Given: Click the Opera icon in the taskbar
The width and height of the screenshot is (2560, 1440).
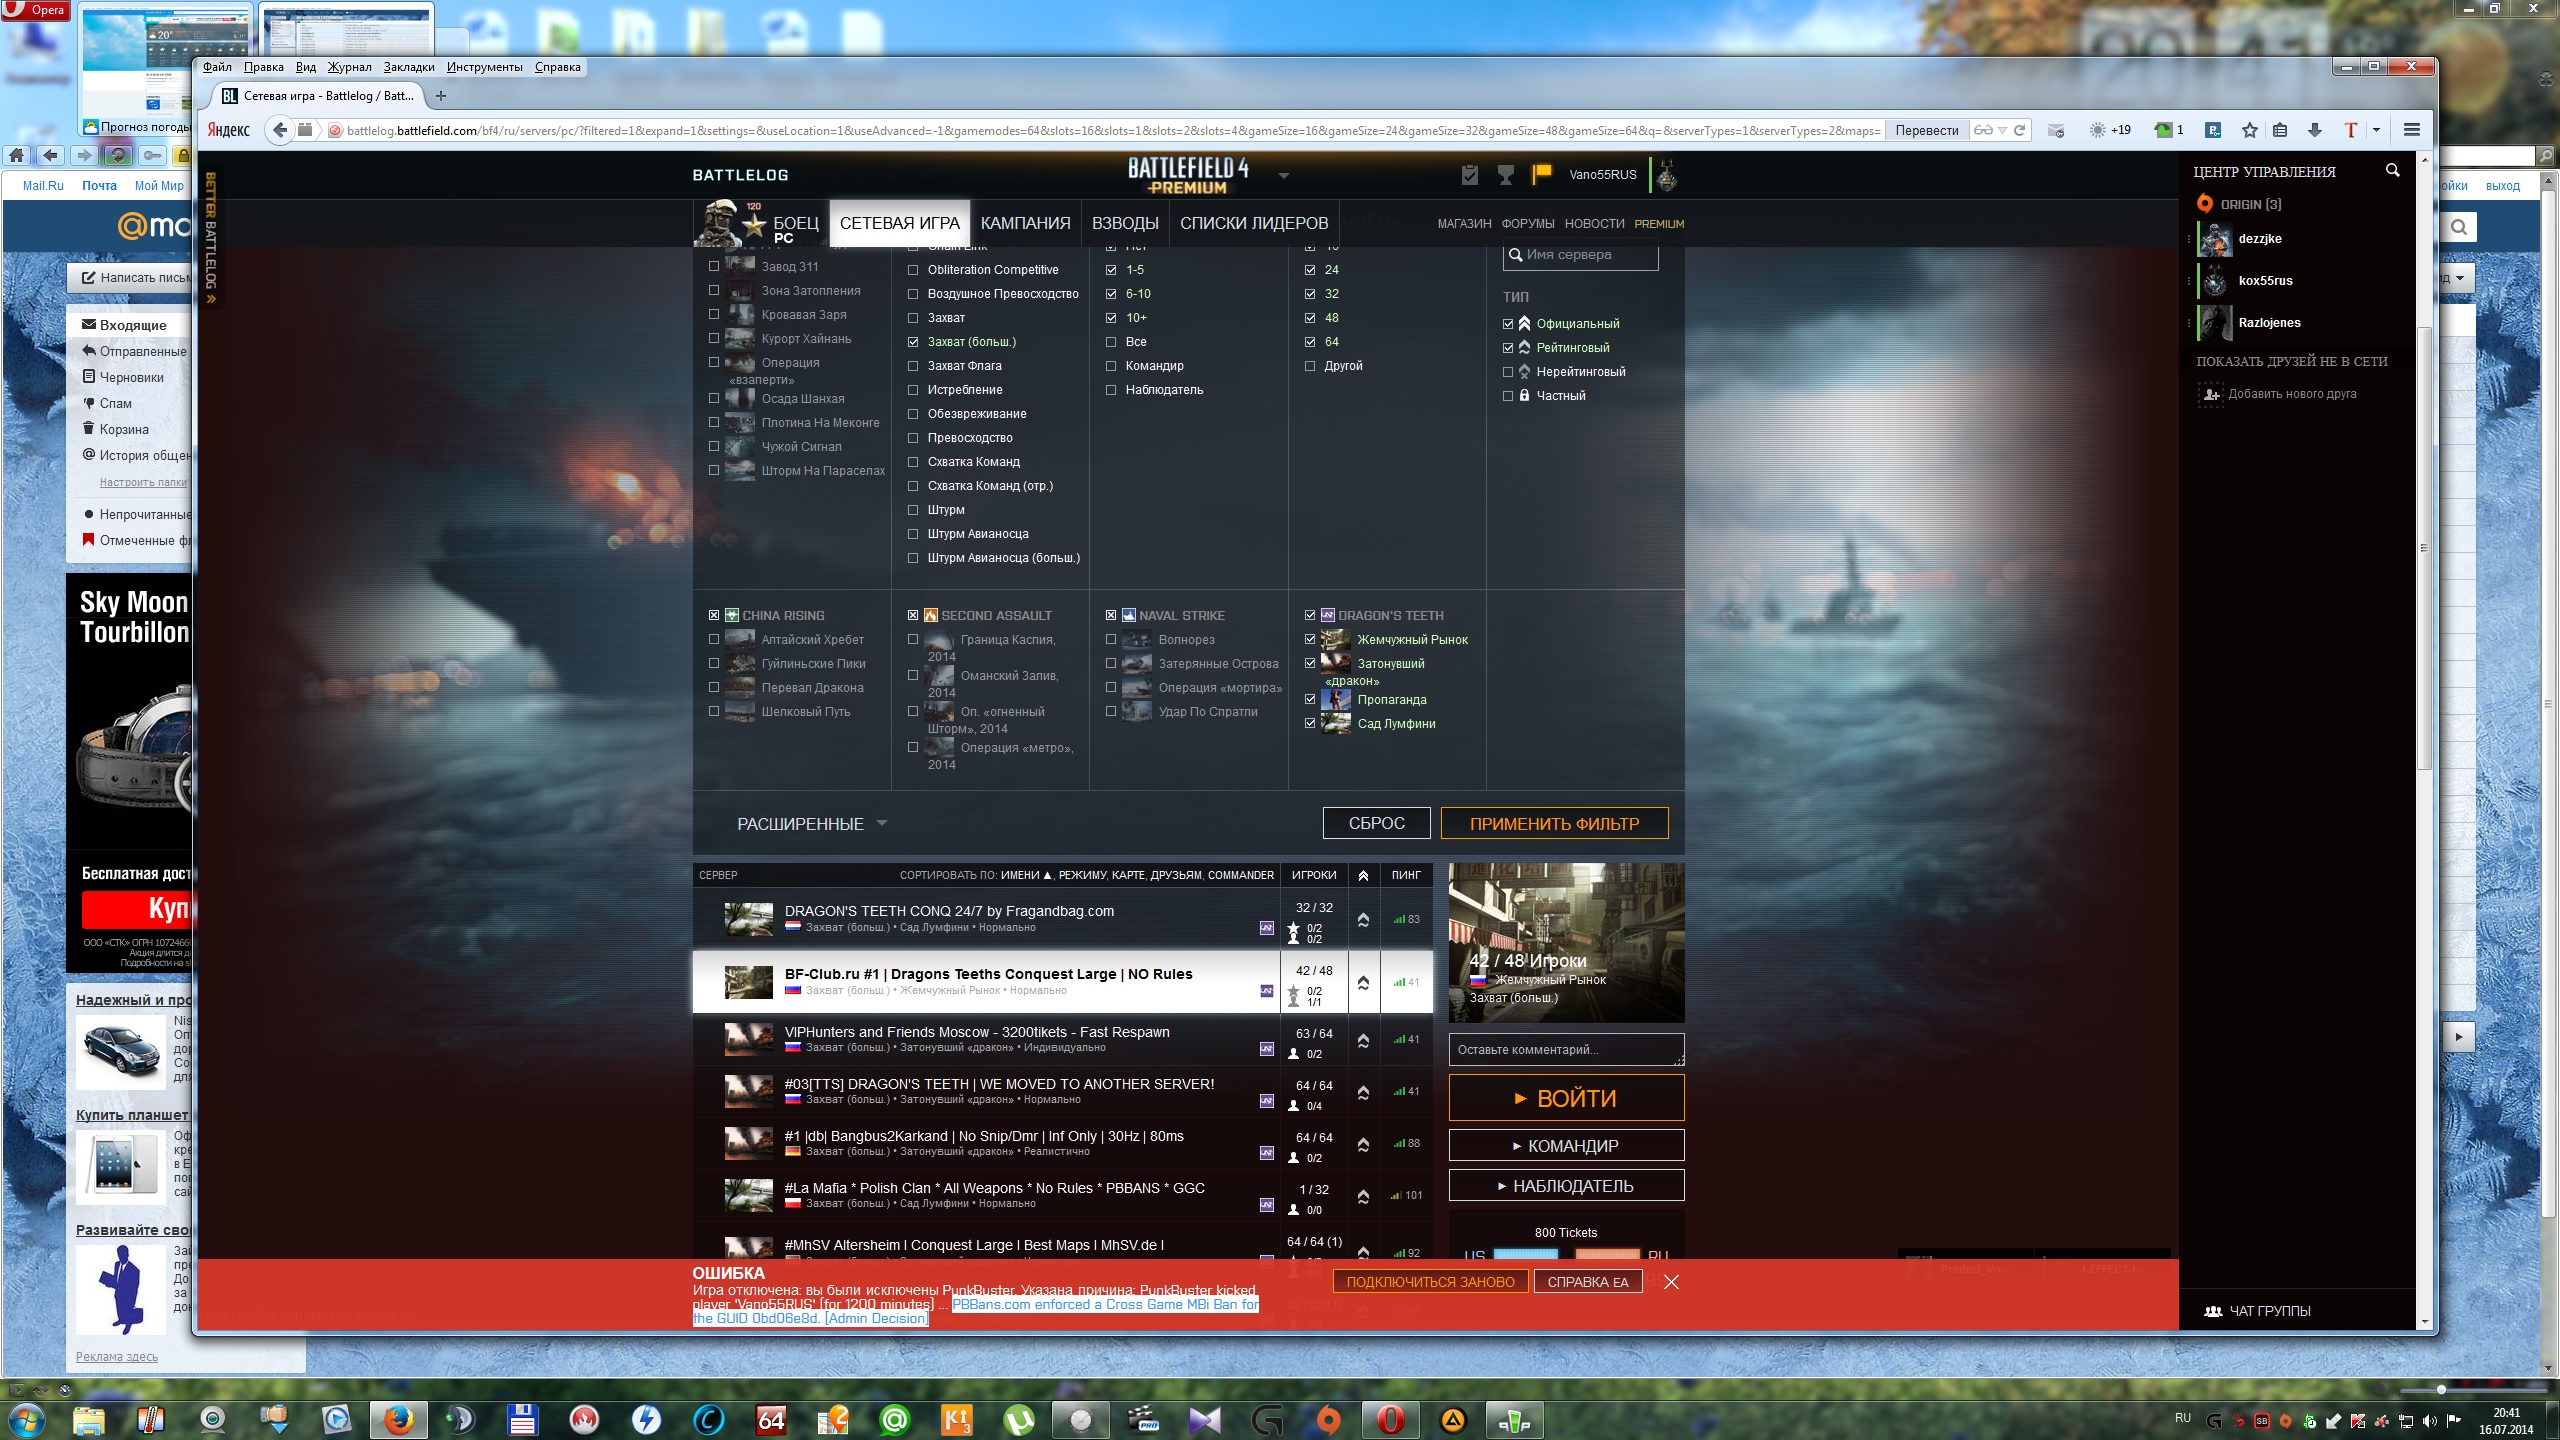Looking at the screenshot, I should [x=1391, y=1419].
